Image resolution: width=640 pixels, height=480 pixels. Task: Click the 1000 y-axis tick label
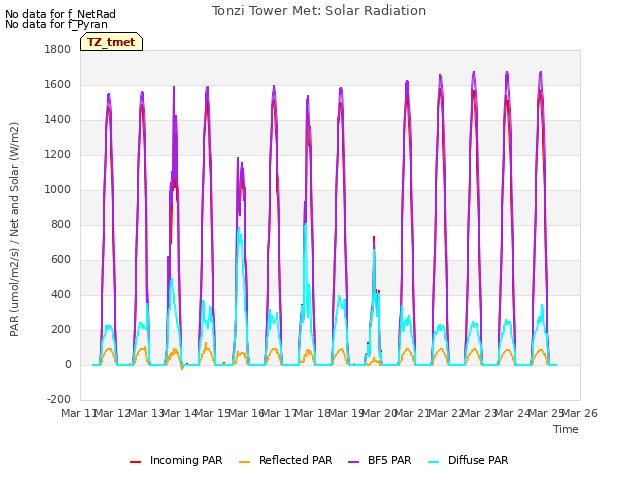click(x=58, y=189)
